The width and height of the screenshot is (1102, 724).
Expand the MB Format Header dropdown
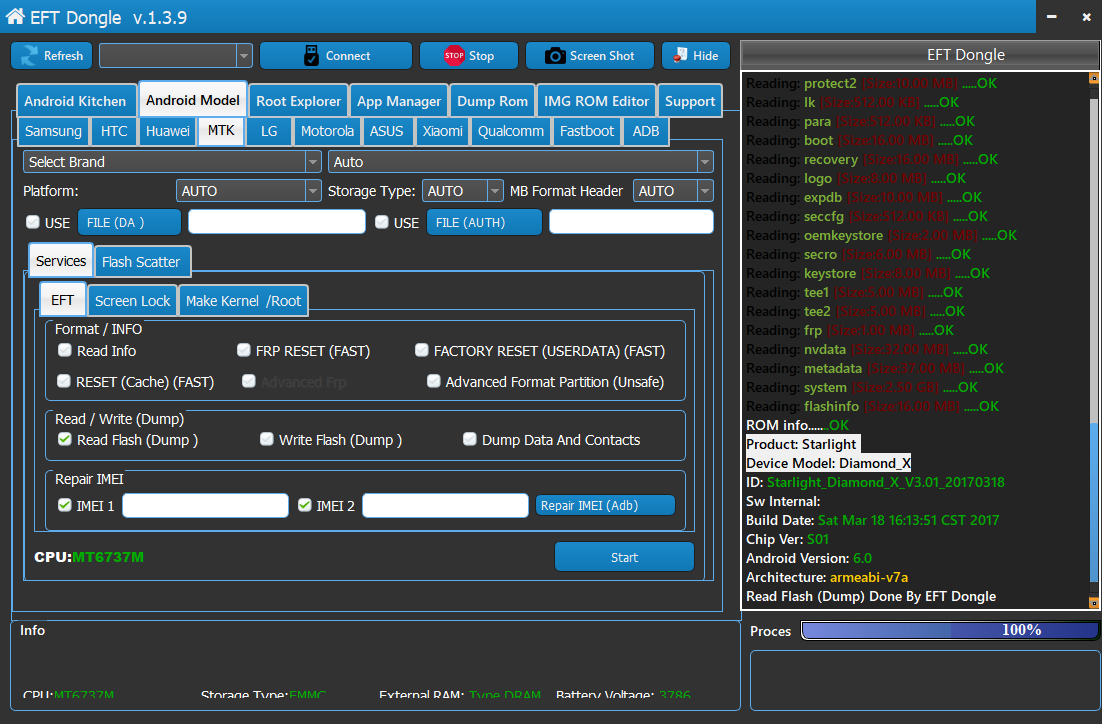[673, 190]
